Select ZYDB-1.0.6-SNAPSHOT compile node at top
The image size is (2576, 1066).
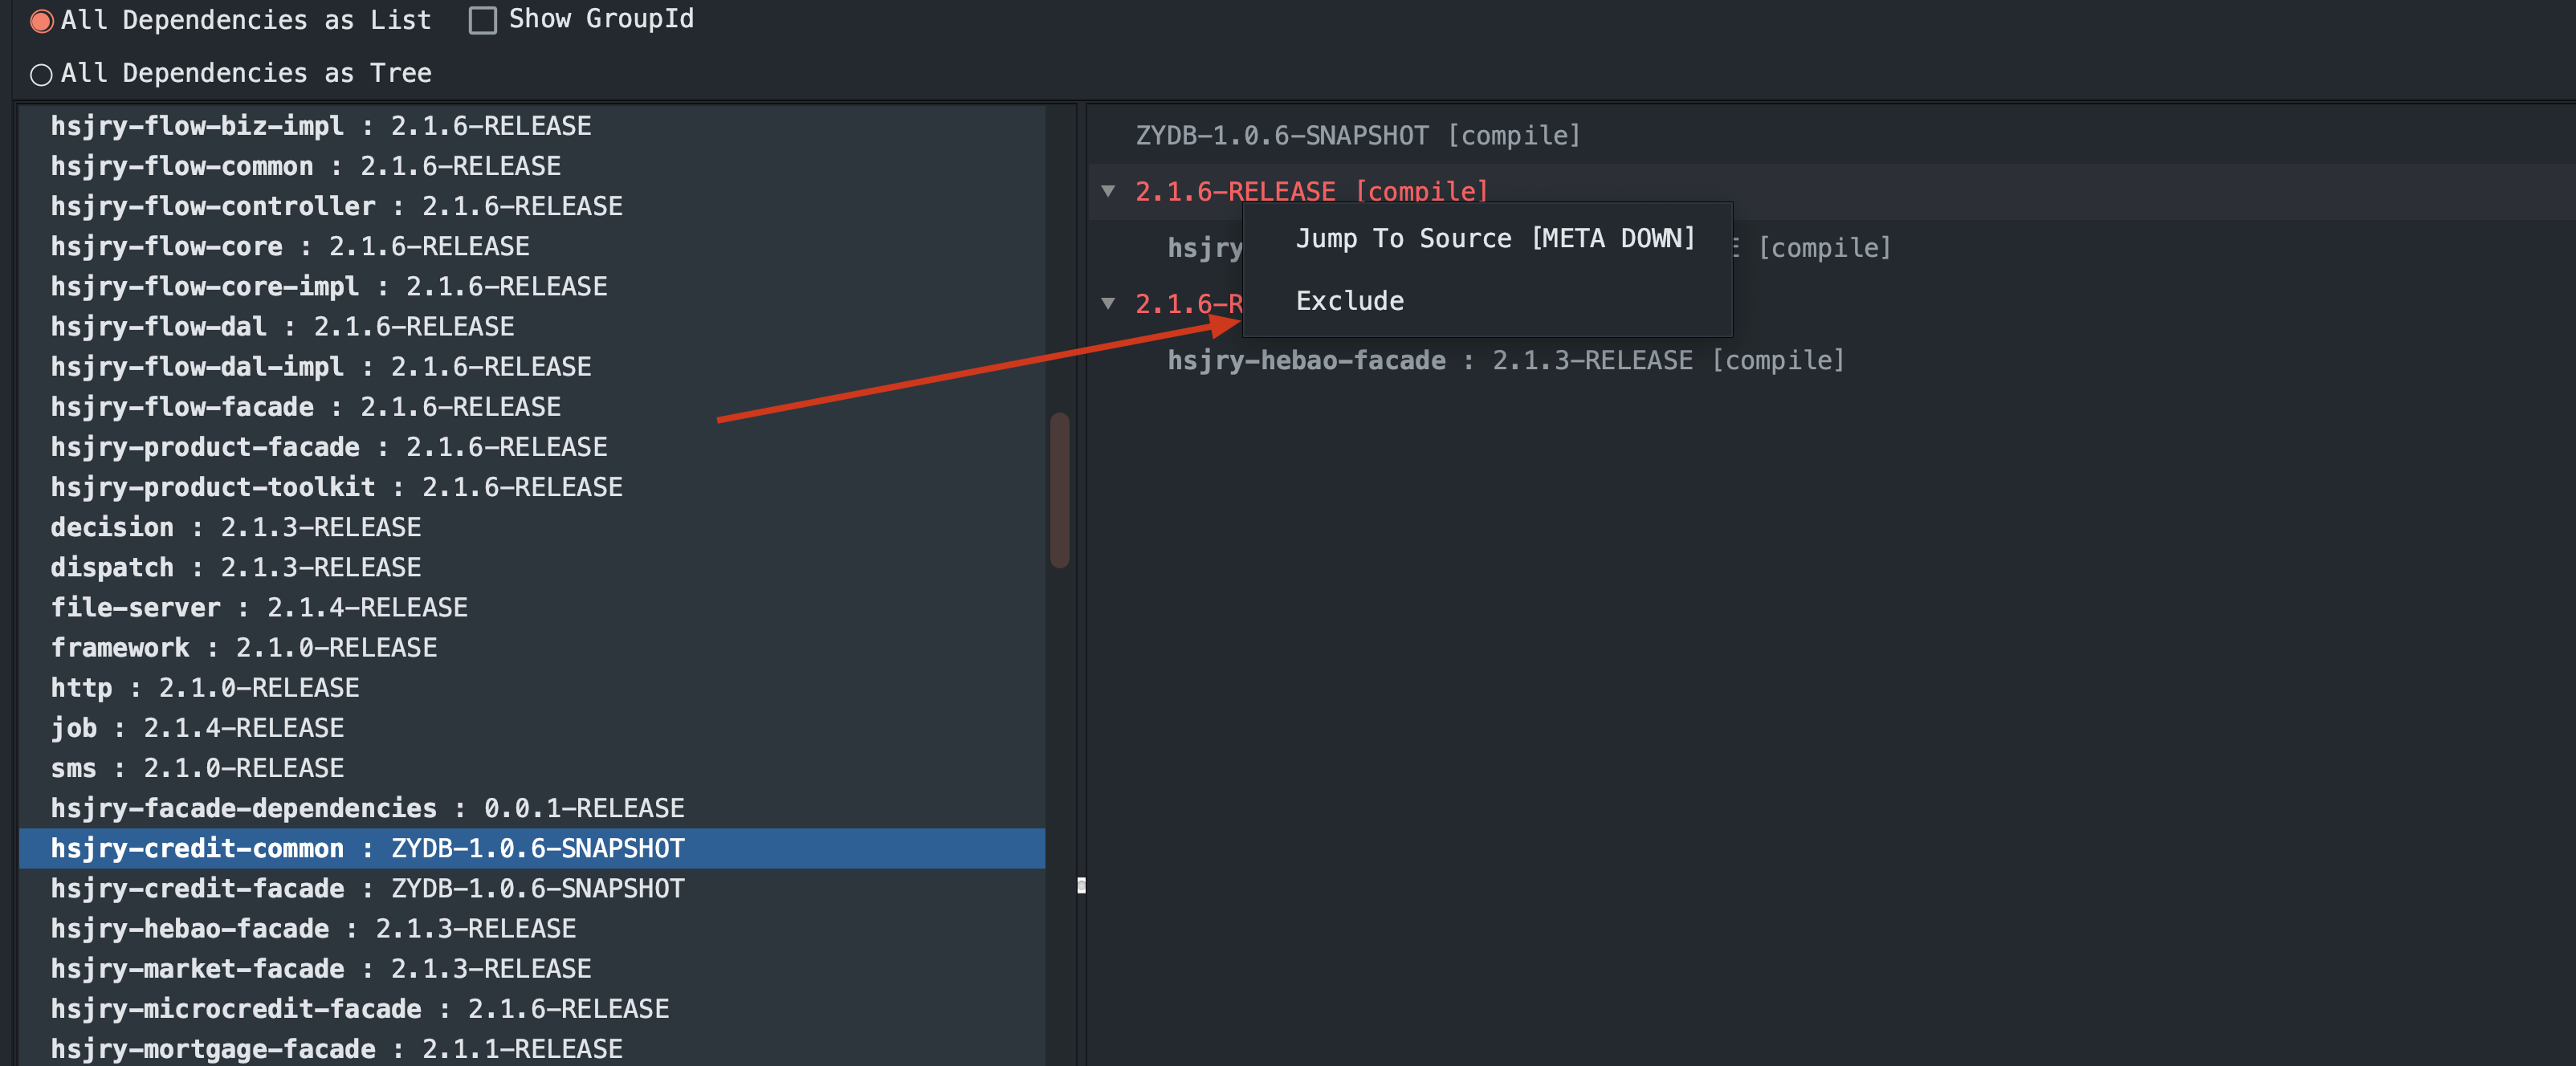[x=1357, y=135]
